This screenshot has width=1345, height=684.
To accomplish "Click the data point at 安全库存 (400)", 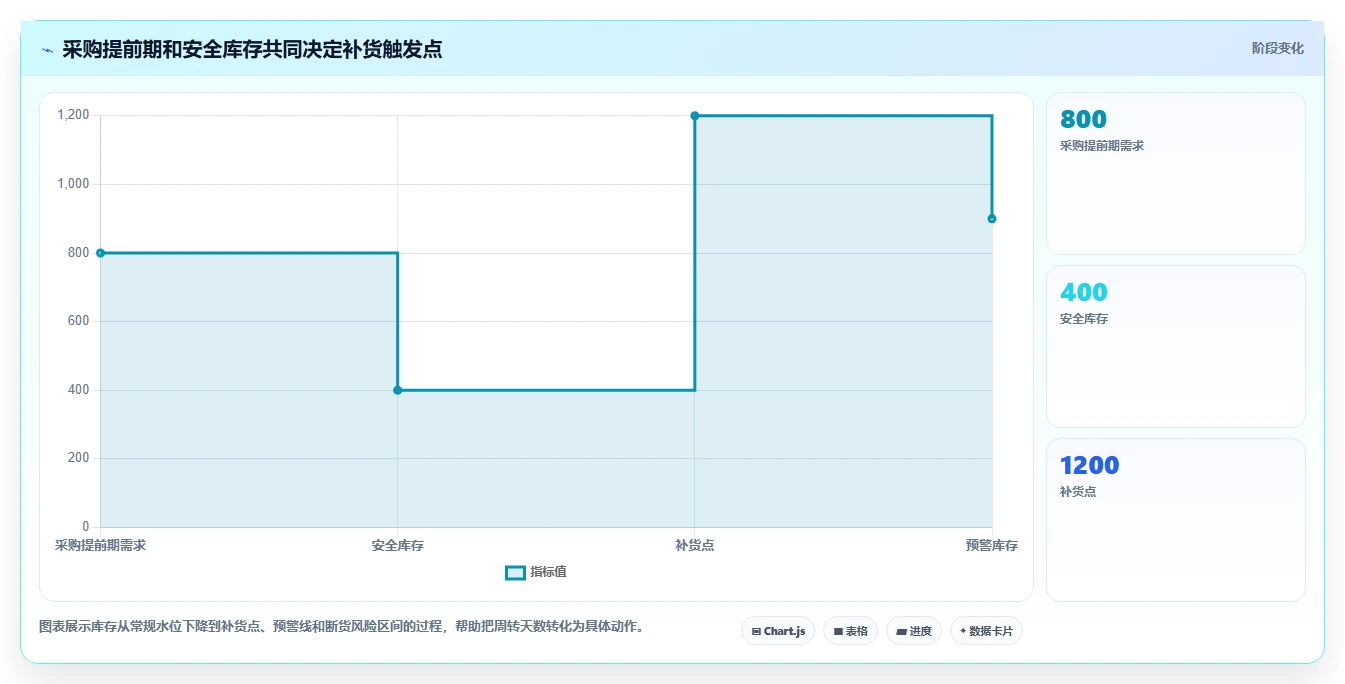I will pyautogui.click(x=398, y=390).
